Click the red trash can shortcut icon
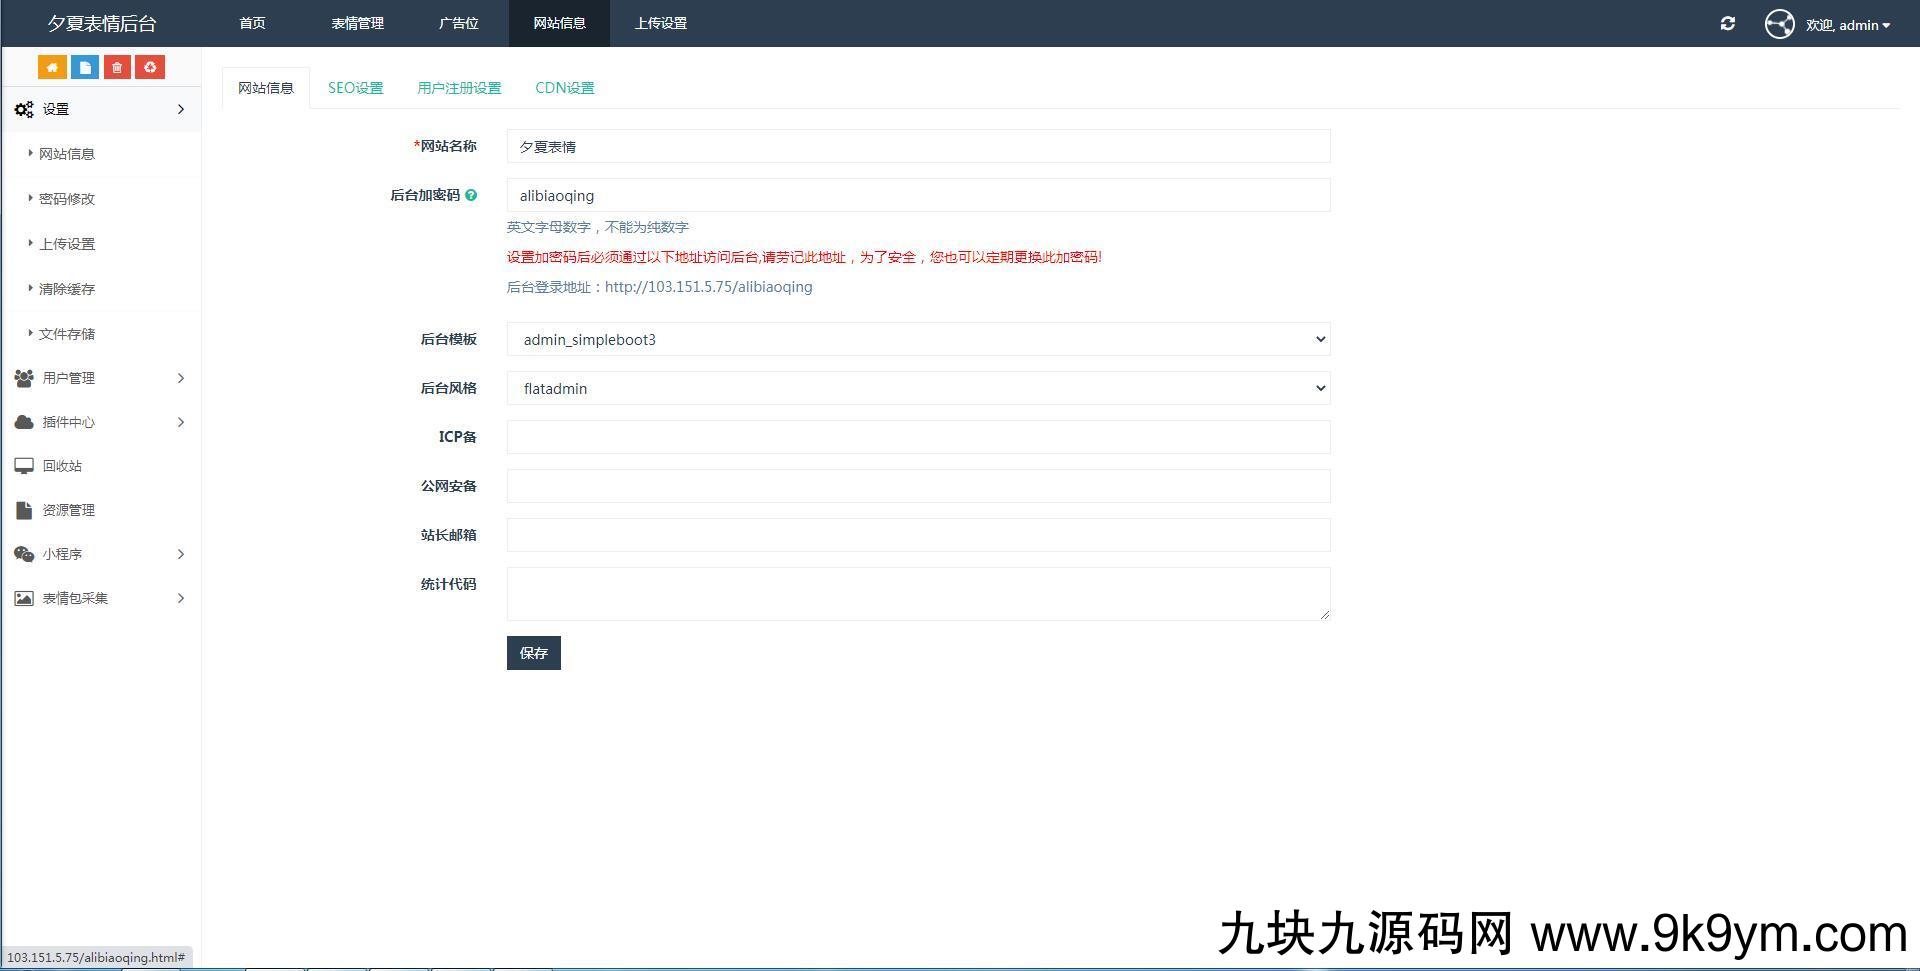 click(x=117, y=67)
